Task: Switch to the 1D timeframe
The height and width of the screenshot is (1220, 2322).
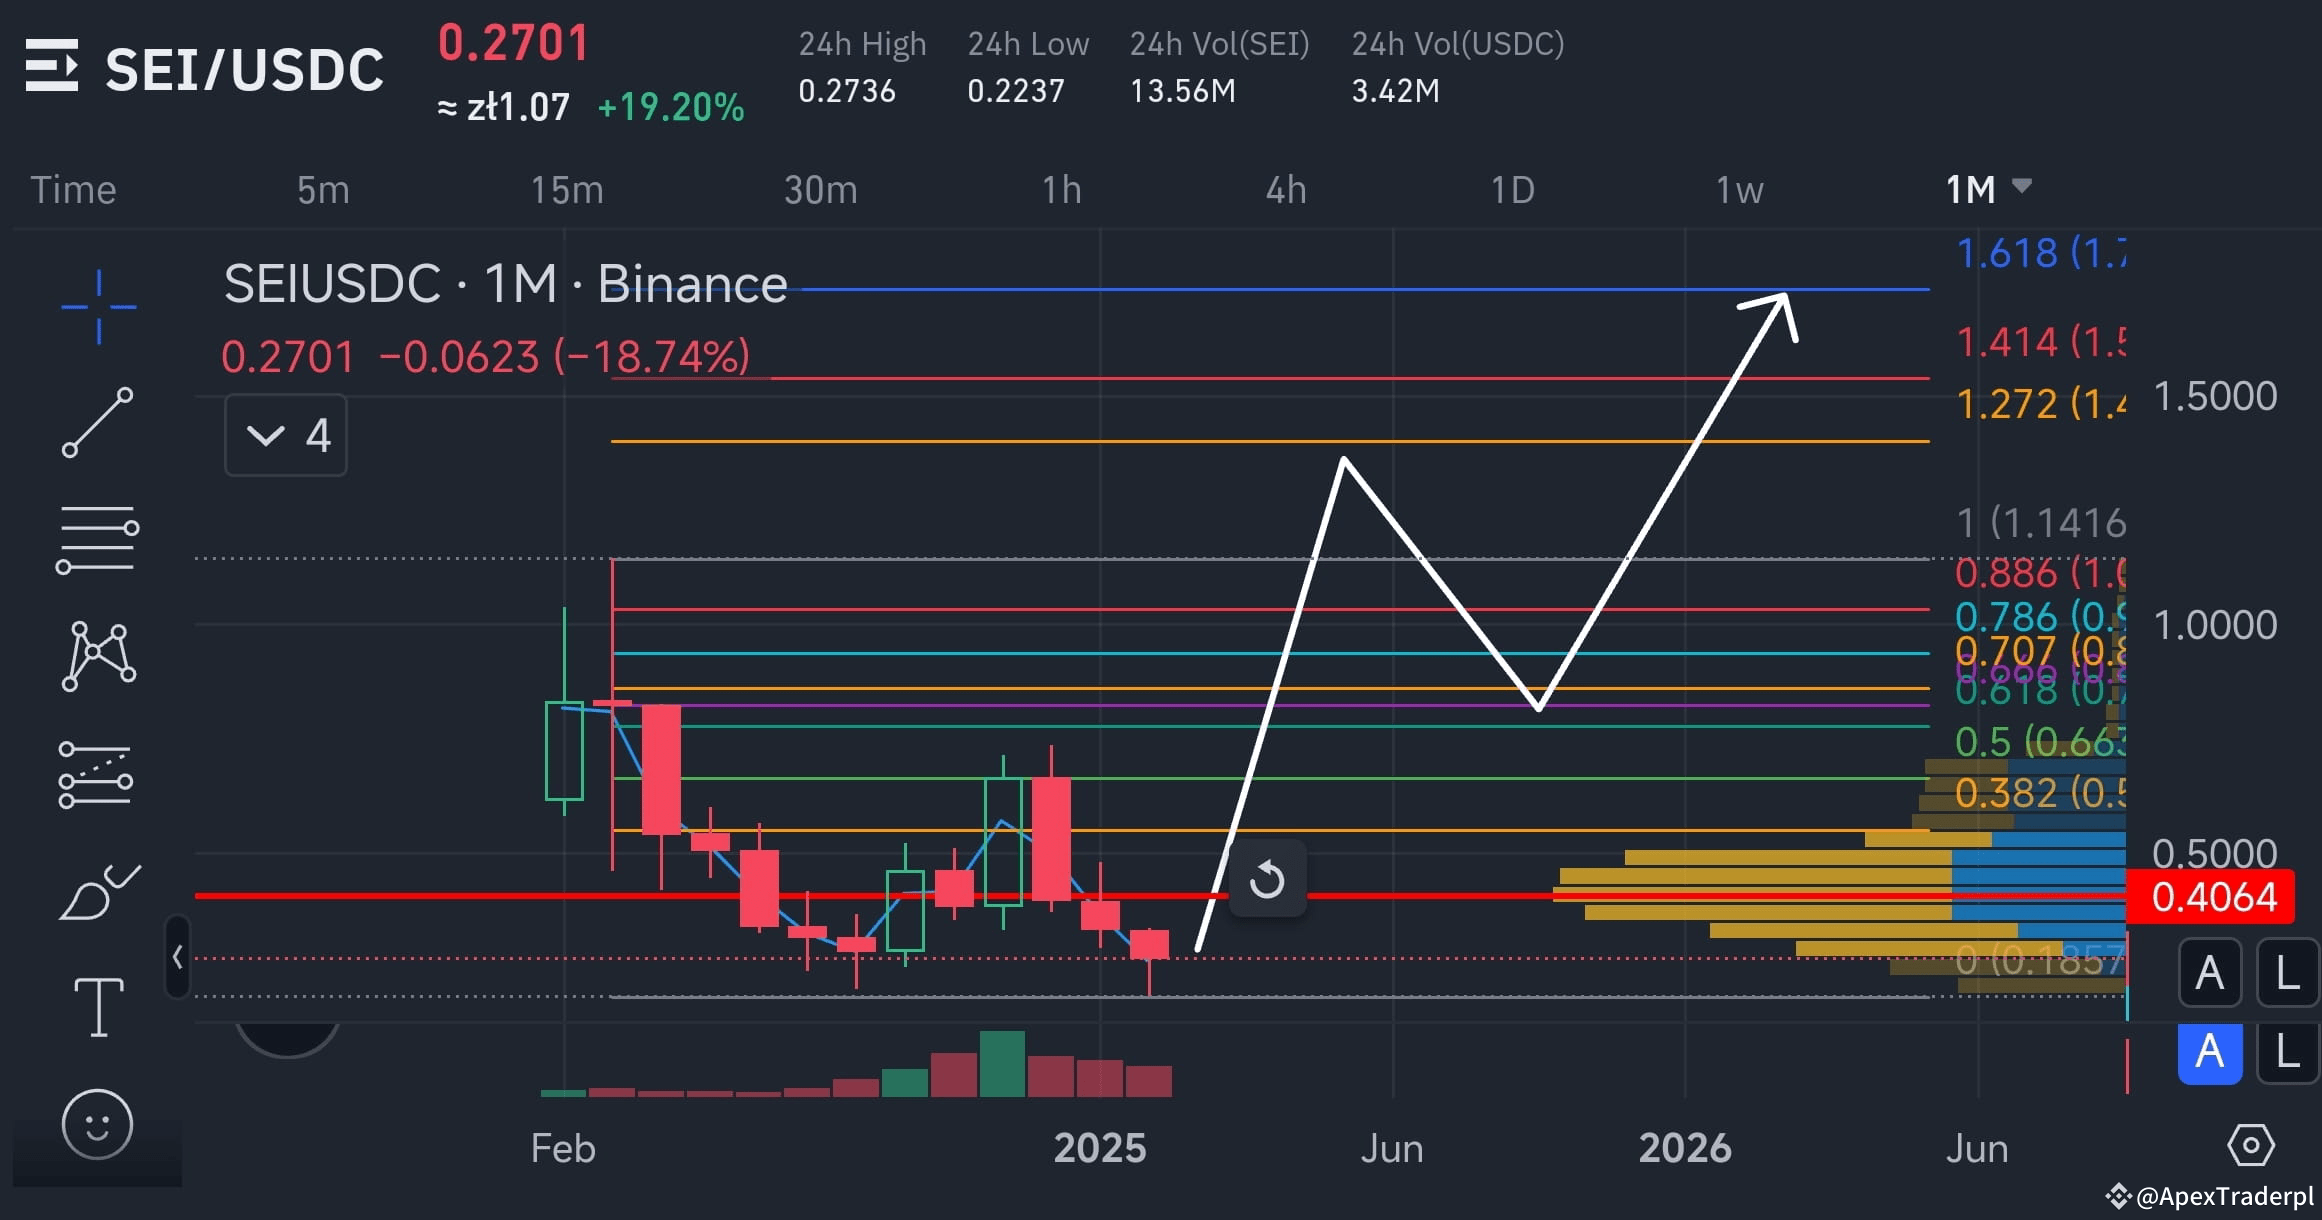Action: coord(1512,190)
